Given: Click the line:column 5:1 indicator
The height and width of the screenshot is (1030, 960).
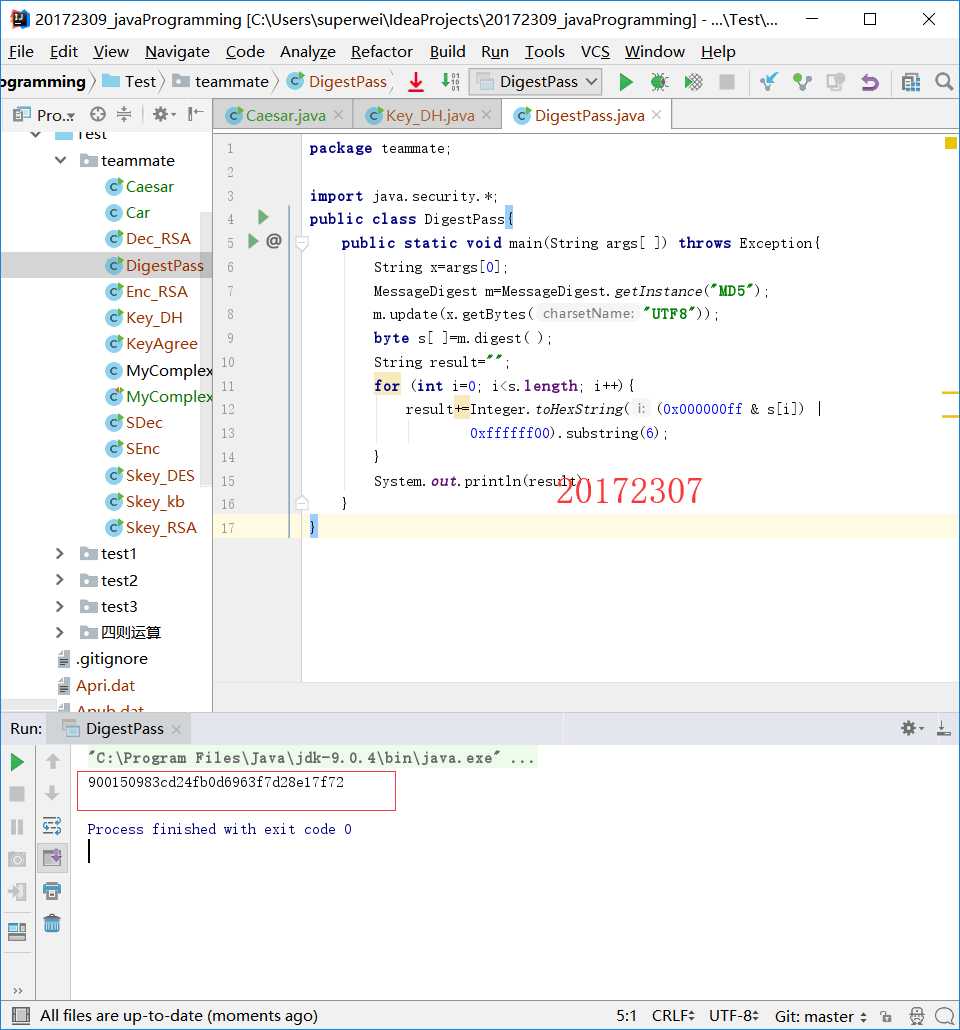Looking at the screenshot, I should pos(626,1016).
